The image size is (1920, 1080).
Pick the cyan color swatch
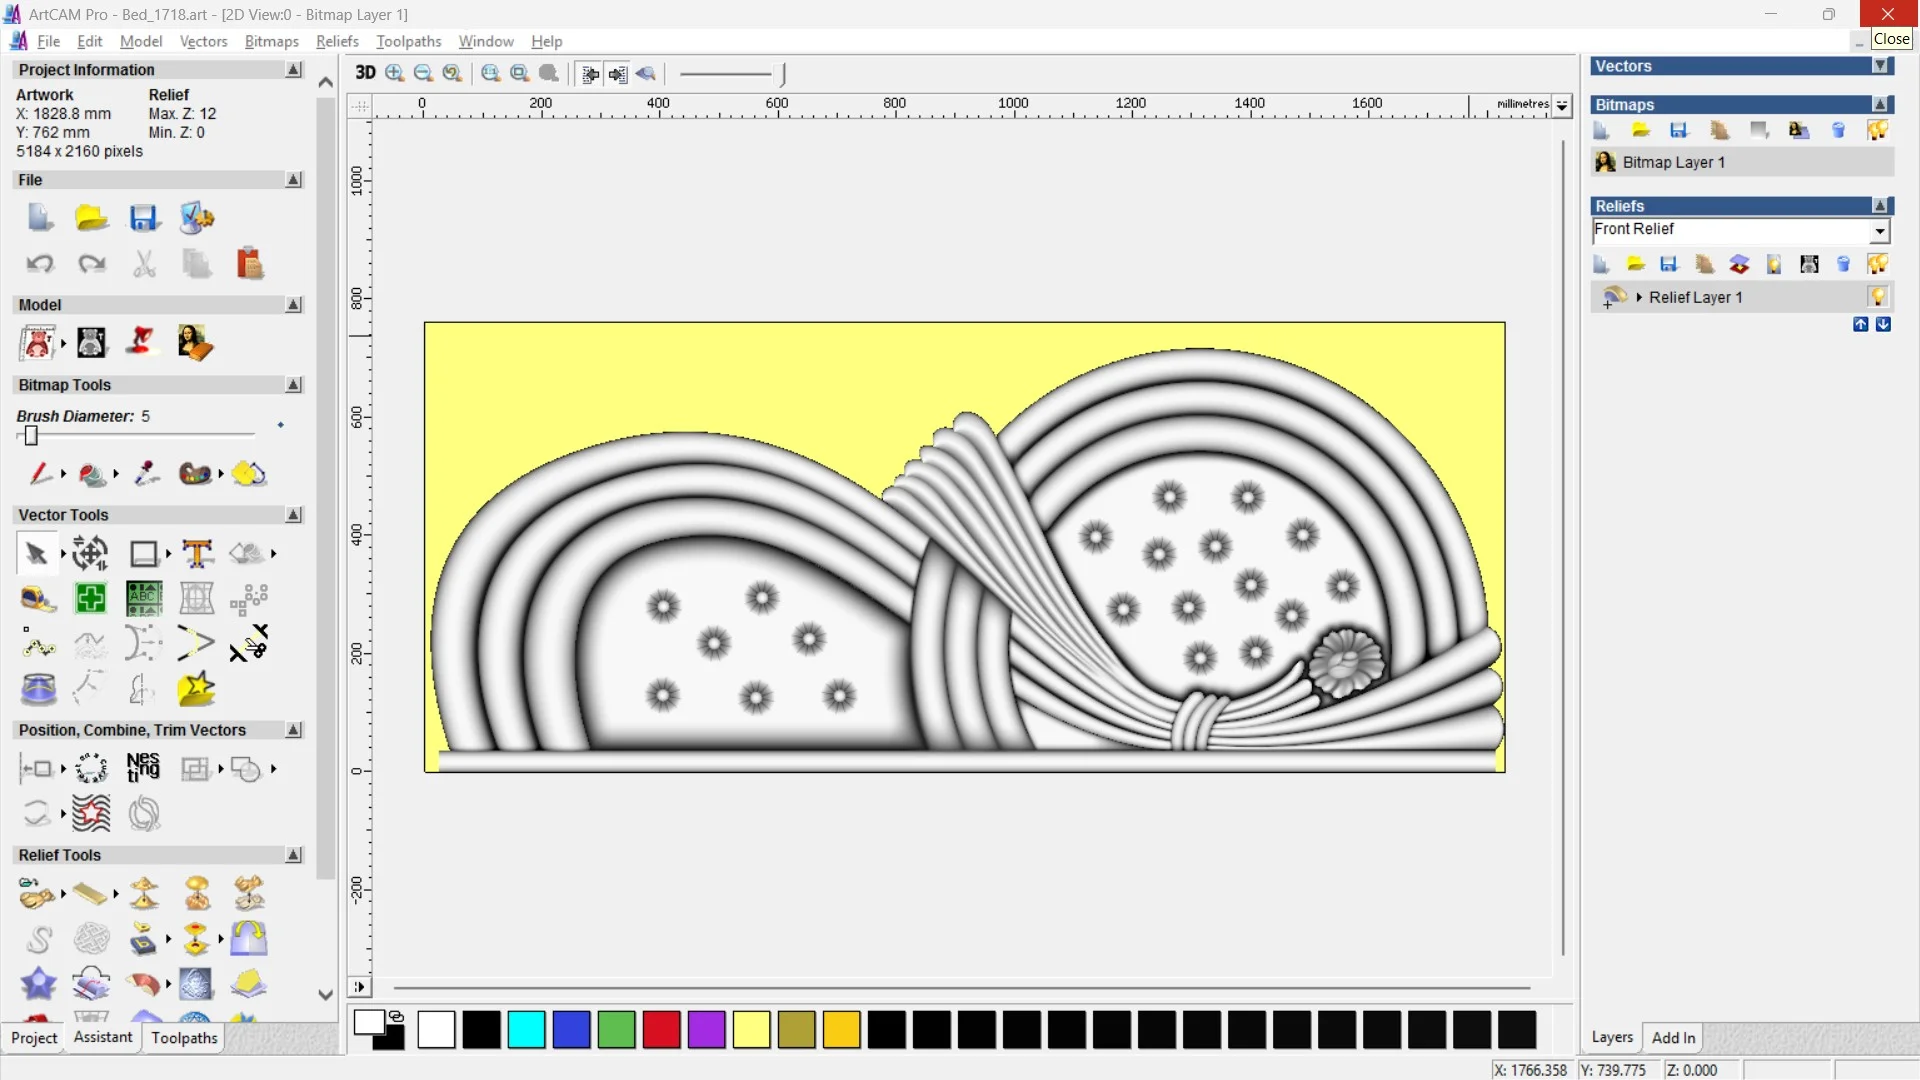pos(526,1029)
